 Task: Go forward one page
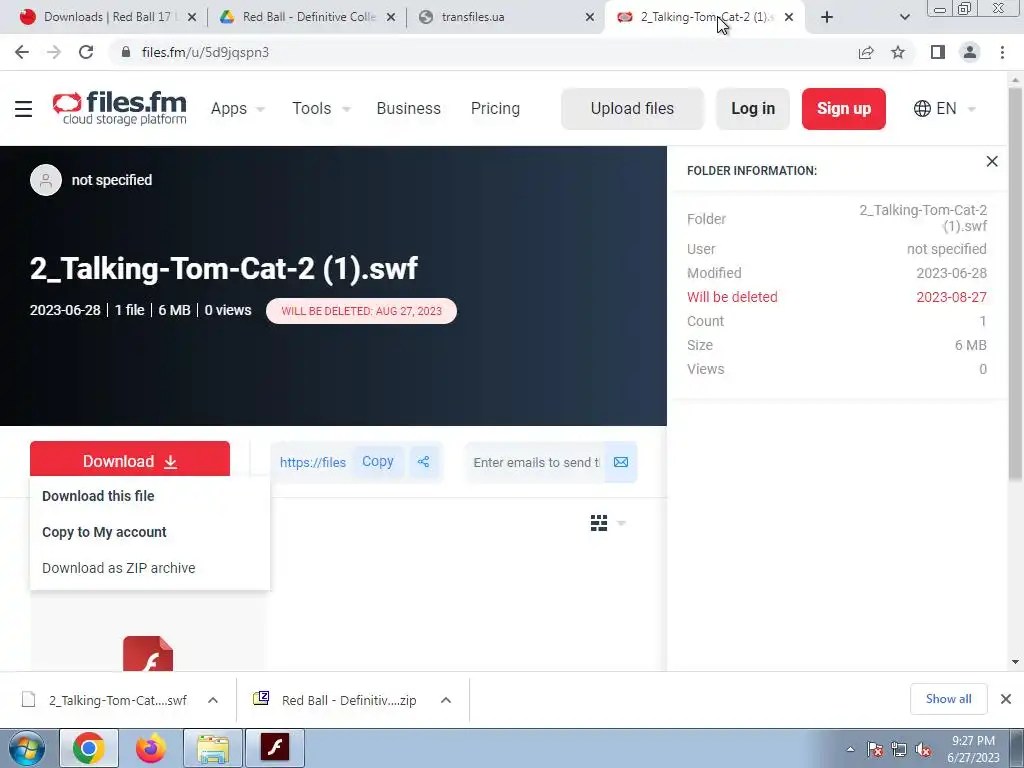tap(54, 52)
